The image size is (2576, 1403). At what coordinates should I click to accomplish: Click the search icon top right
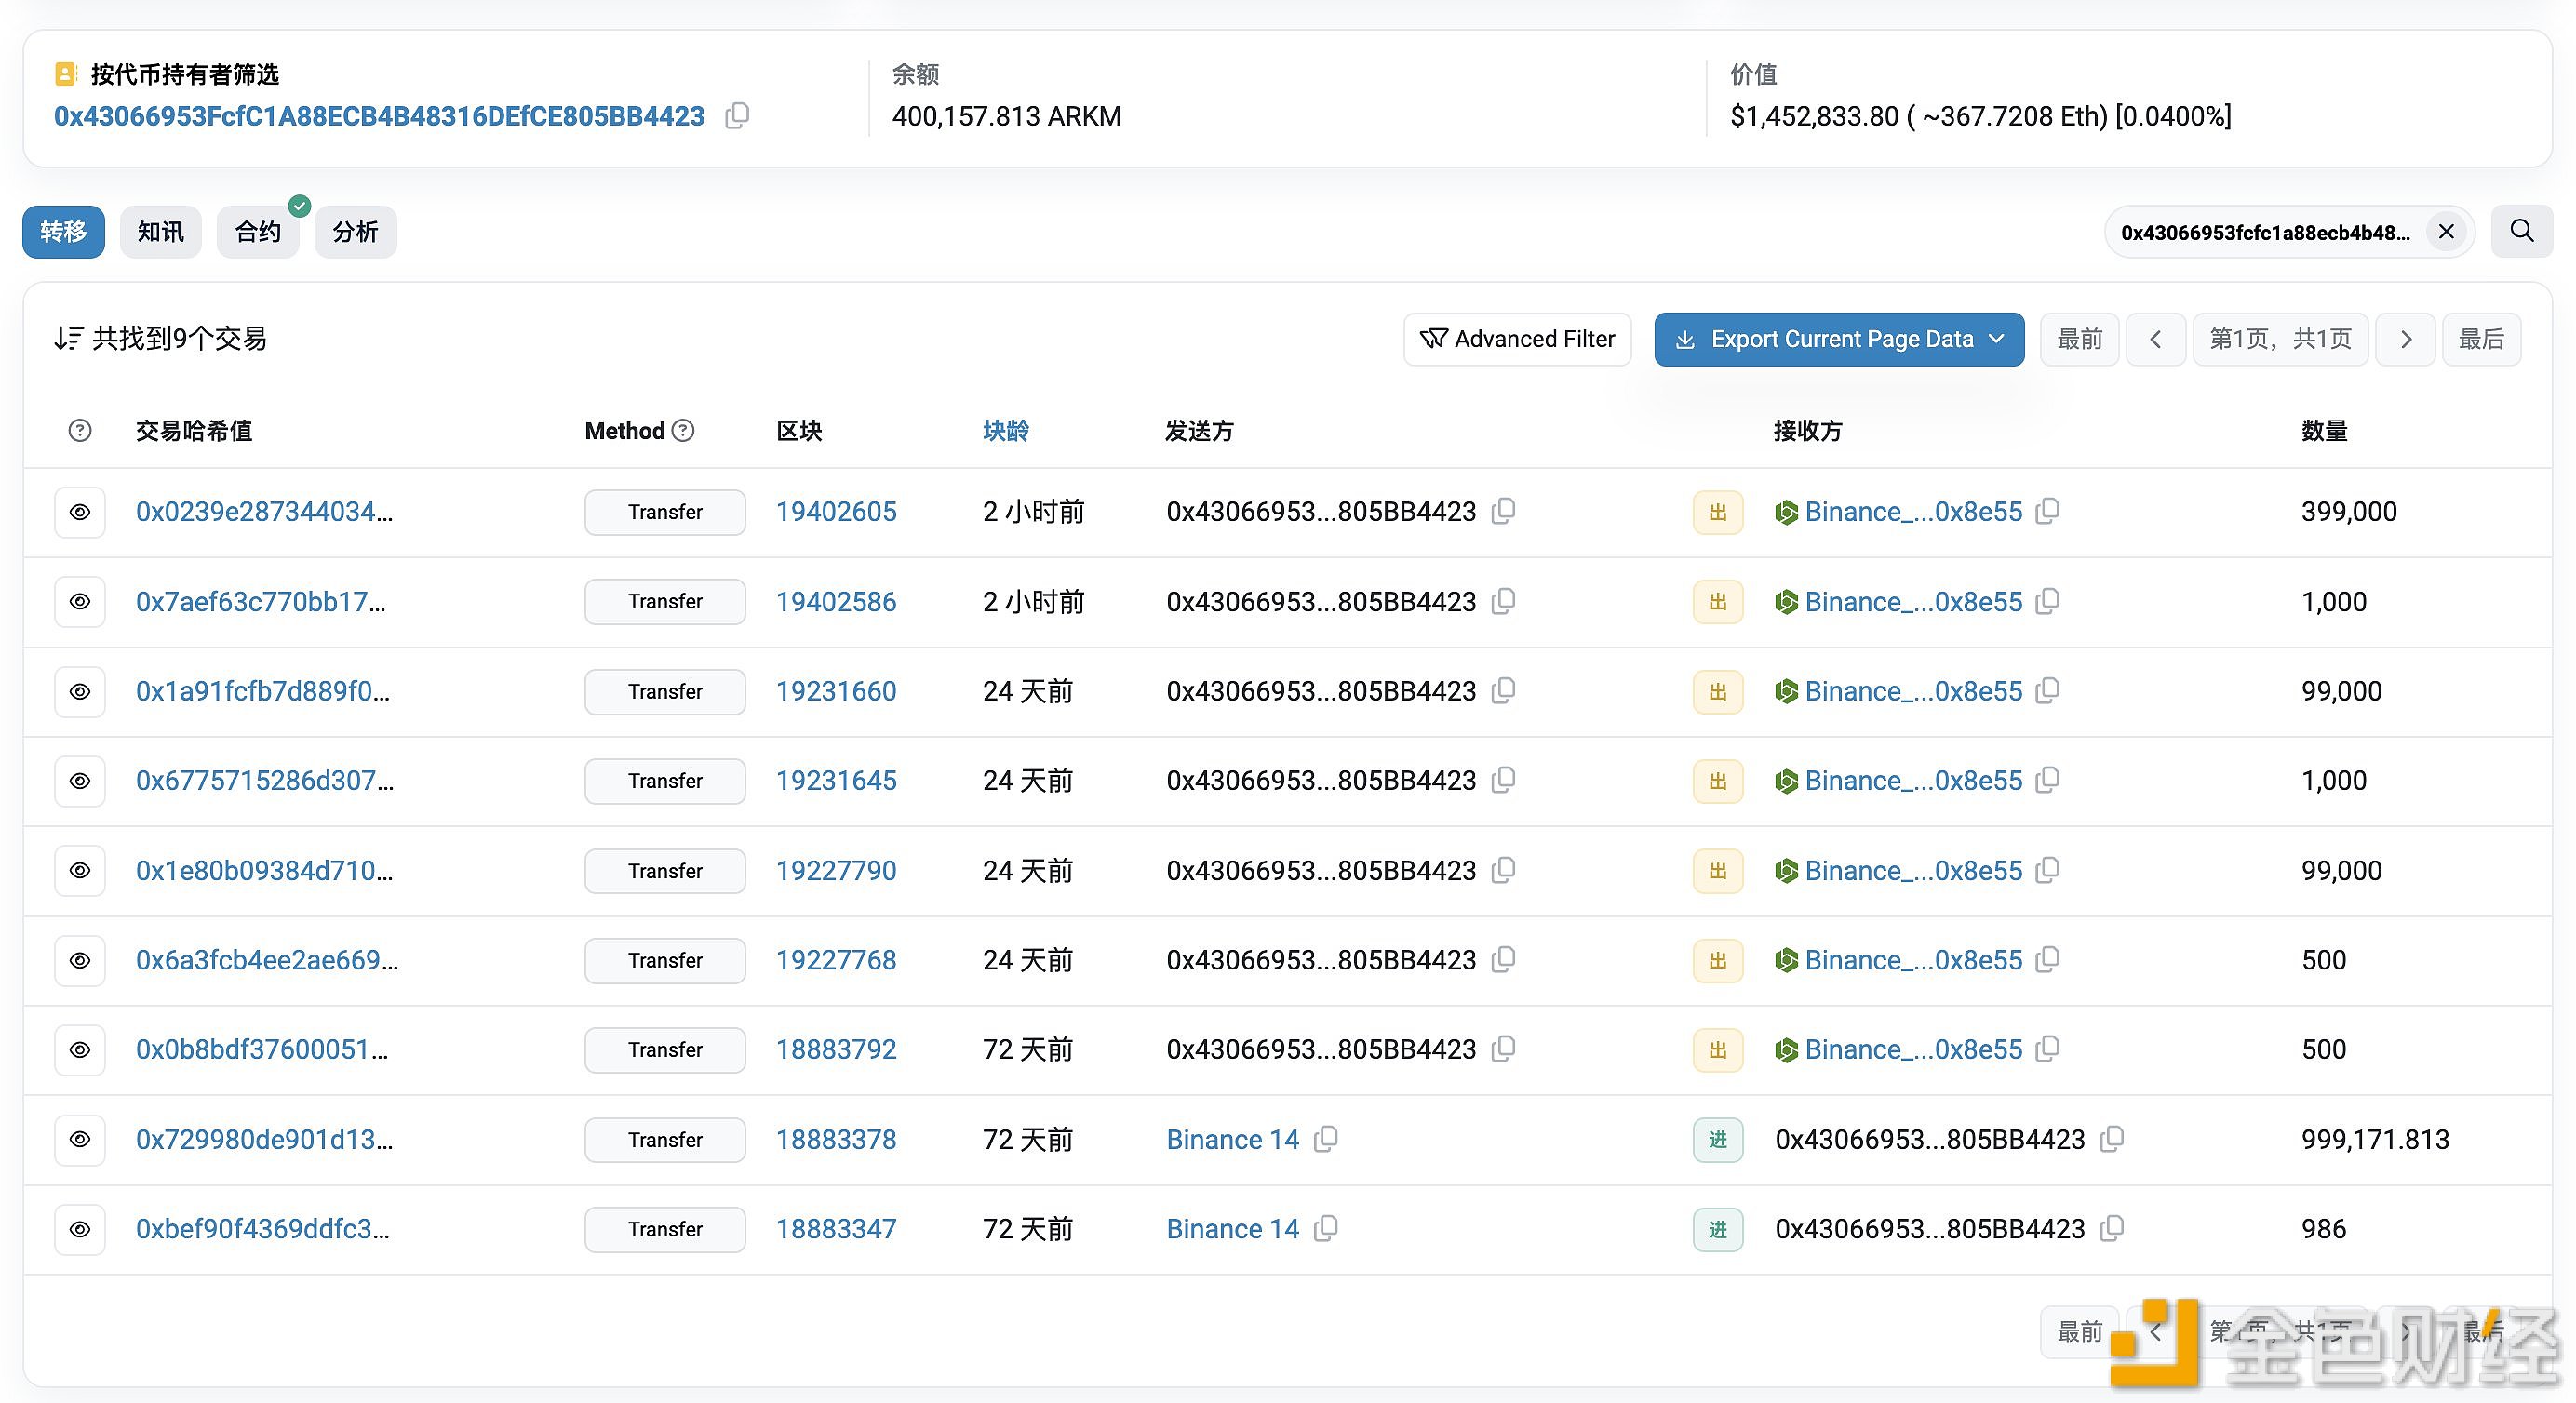(x=2526, y=232)
